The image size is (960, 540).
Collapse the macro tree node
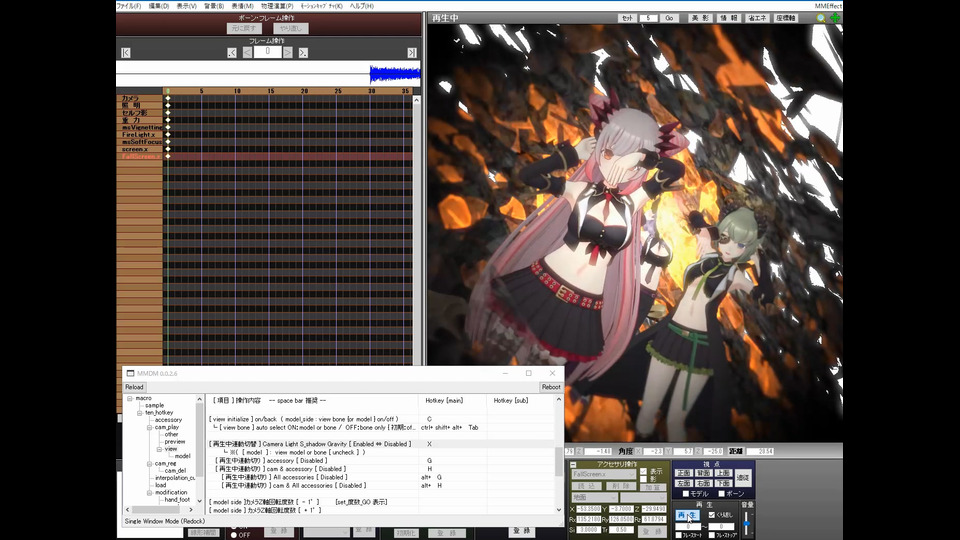130,399
